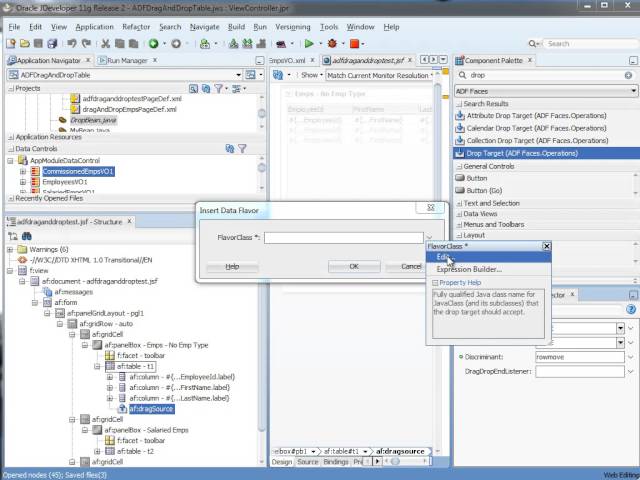Click the Discriminant field with rowmove
Image resolution: width=640 pixels, height=480 pixels.
[x=580, y=357]
